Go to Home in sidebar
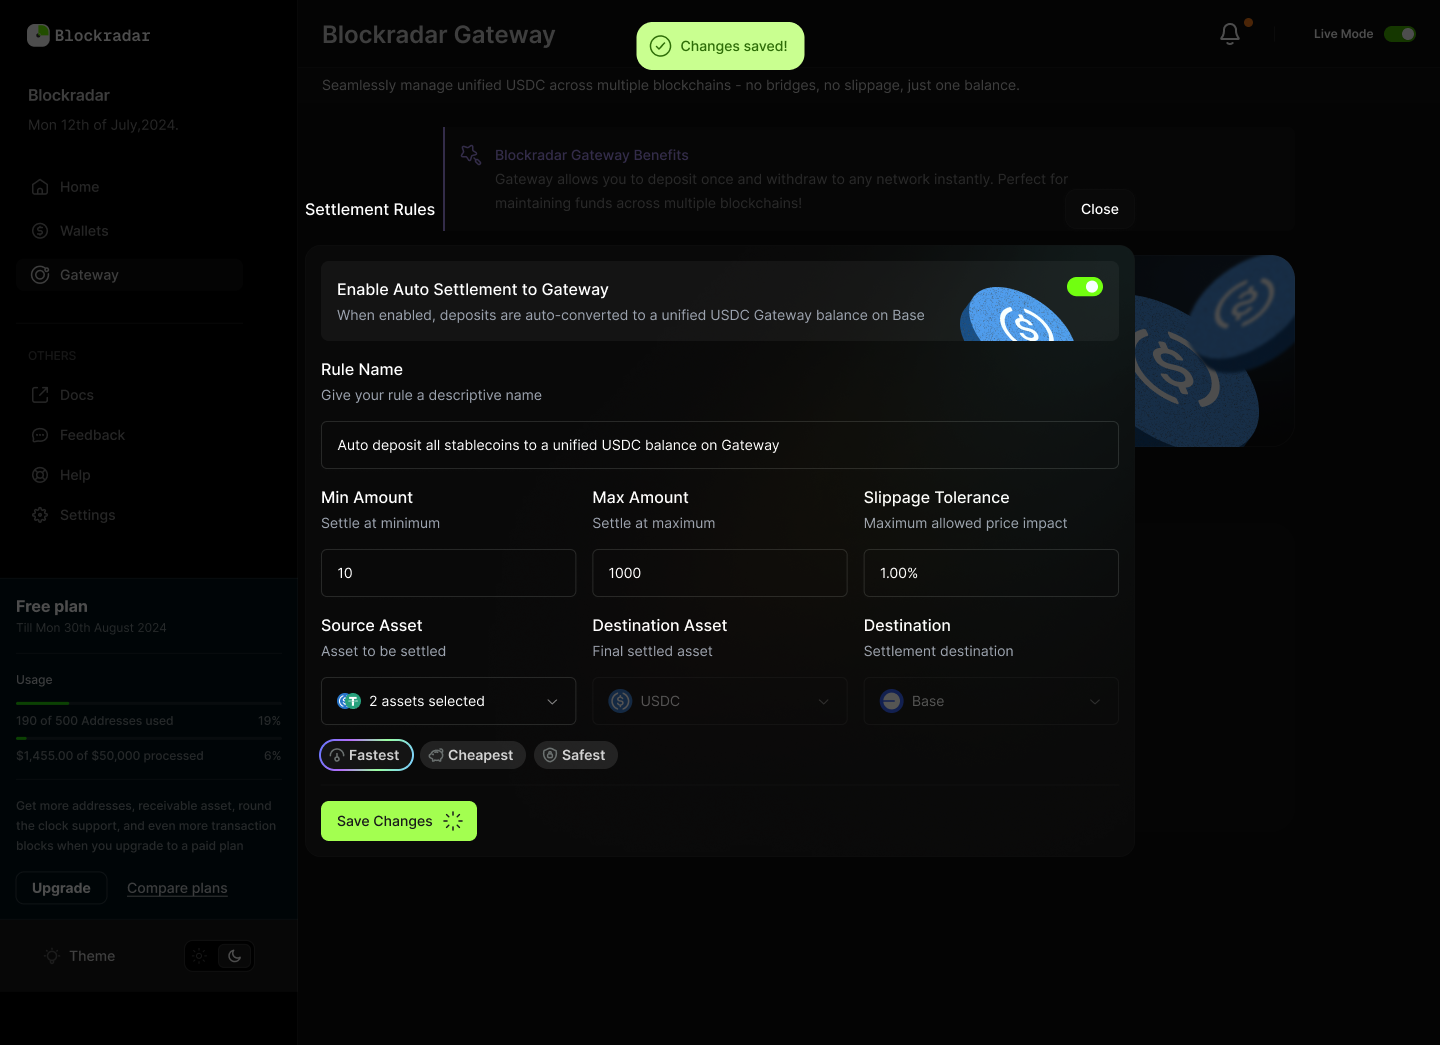This screenshot has width=1440, height=1045. (129, 187)
